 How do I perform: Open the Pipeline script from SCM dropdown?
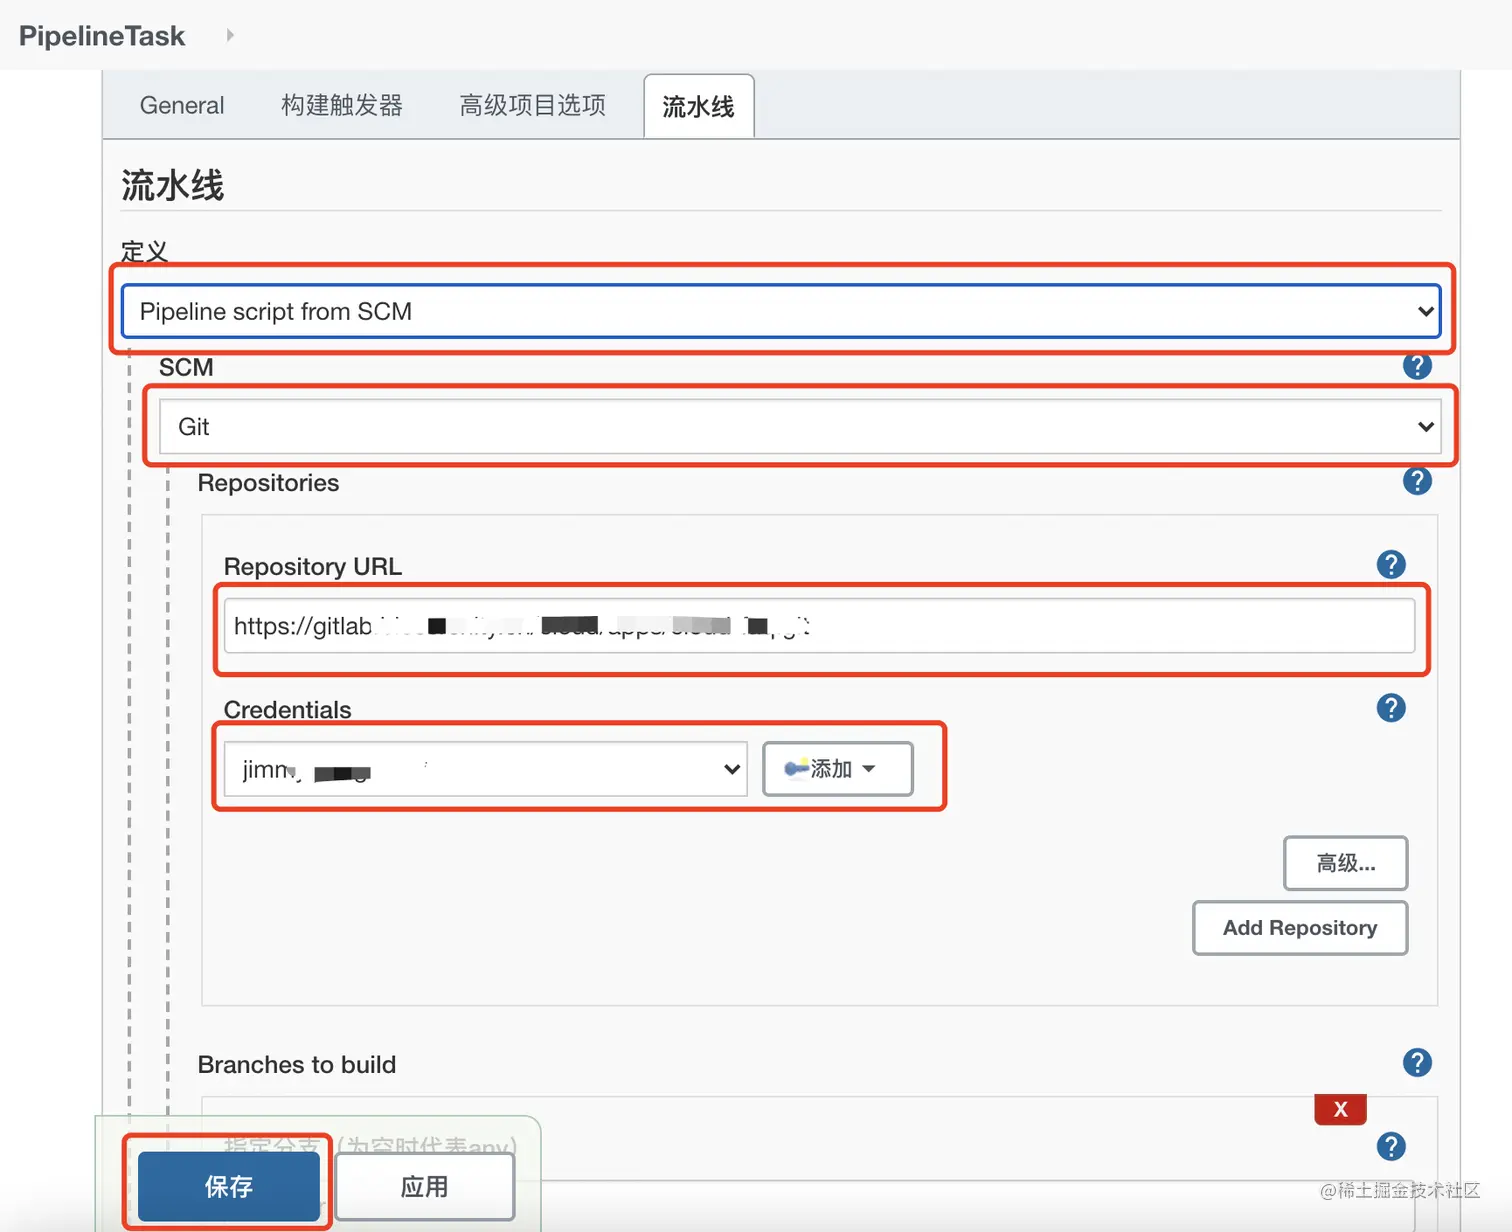pyautogui.click(x=781, y=311)
